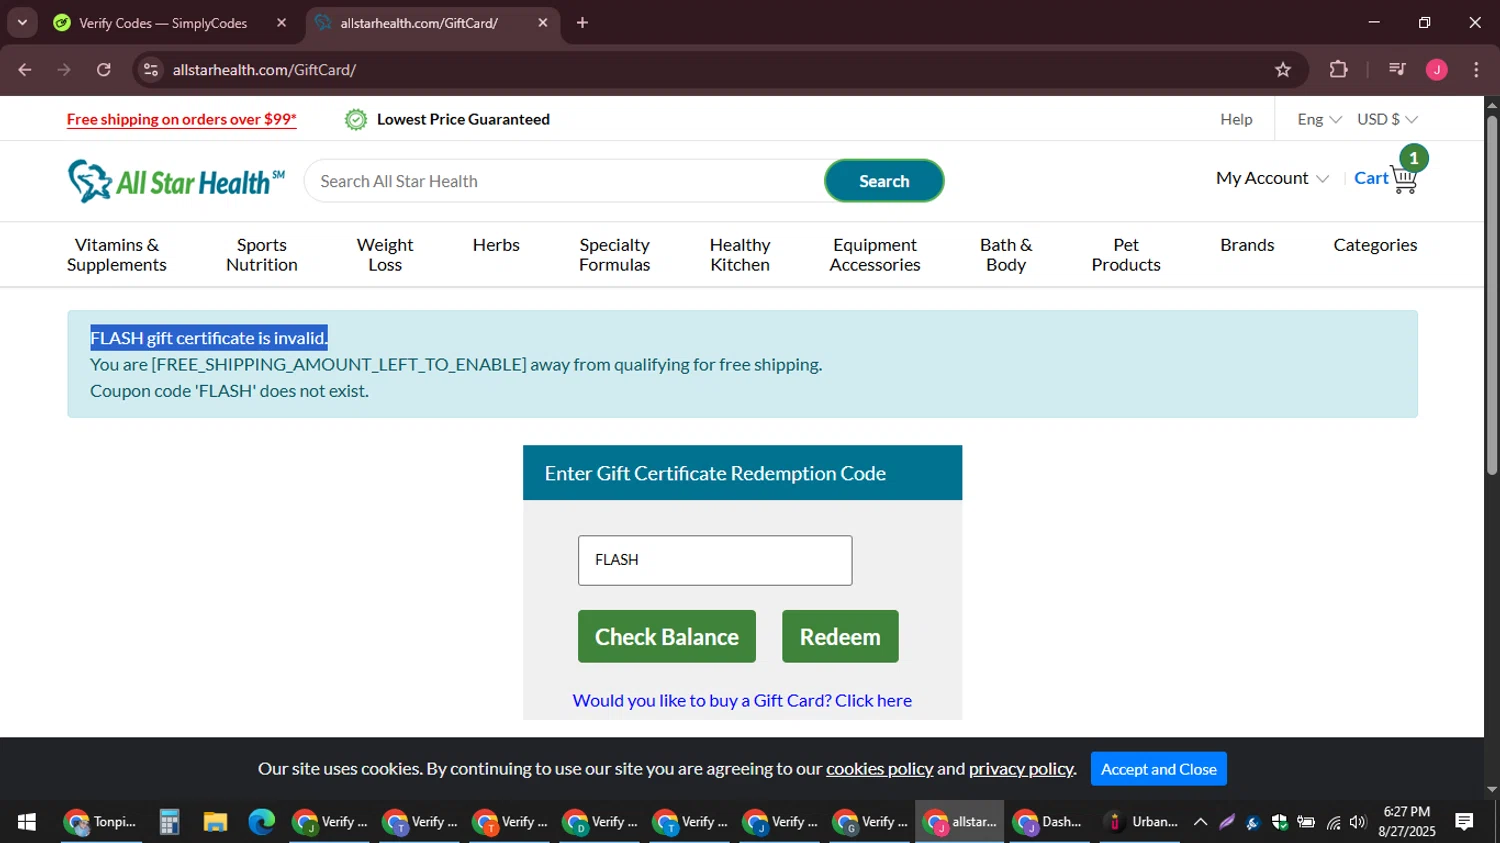This screenshot has height=843, width=1500.
Task: Click 'FLASH gift certificate is invalid.' text
Action: (209, 338)
